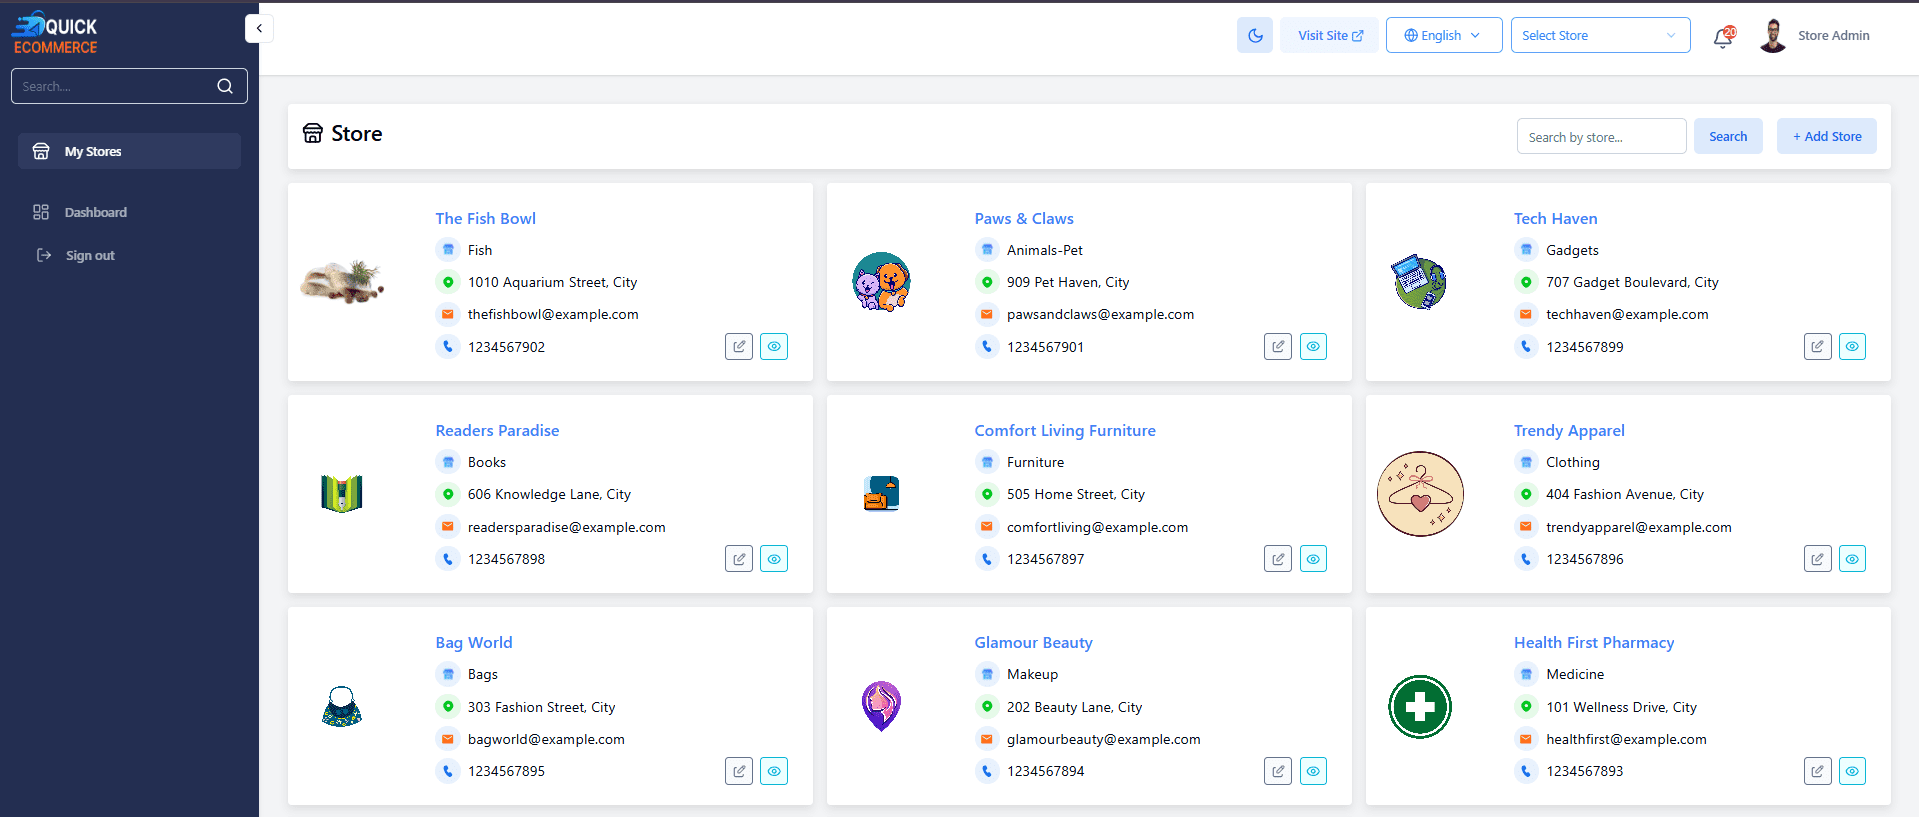Click Store Admin profile avatar
Image resolution: width=1919 pixels, height=817 pixels.
click(x=1773, y=36)
